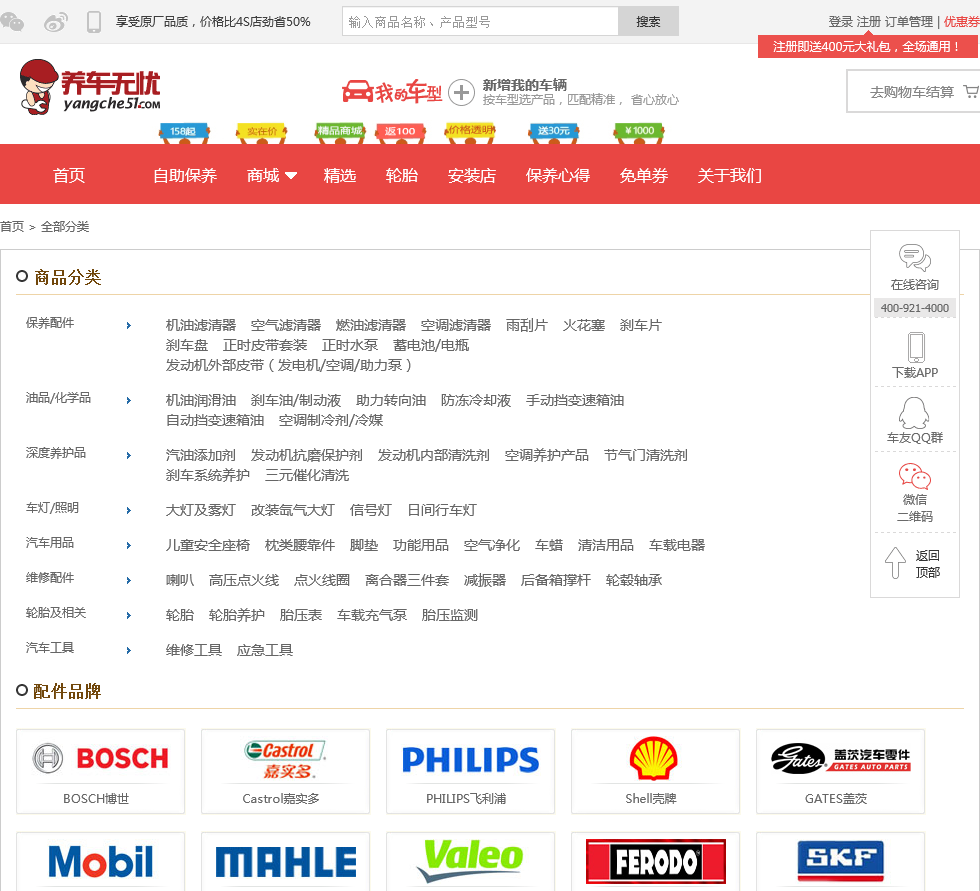Click the 400-921-4000 phone number
The width and height of the screenshot is (980, 891).
[x=914, y=308]
